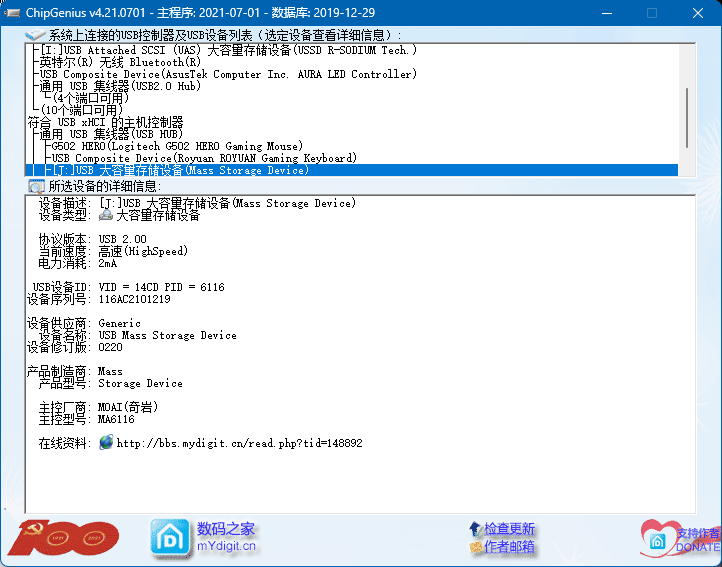Click the 检查更新 link
Viewport: 722px width, 567px height.
coord(509,528)
